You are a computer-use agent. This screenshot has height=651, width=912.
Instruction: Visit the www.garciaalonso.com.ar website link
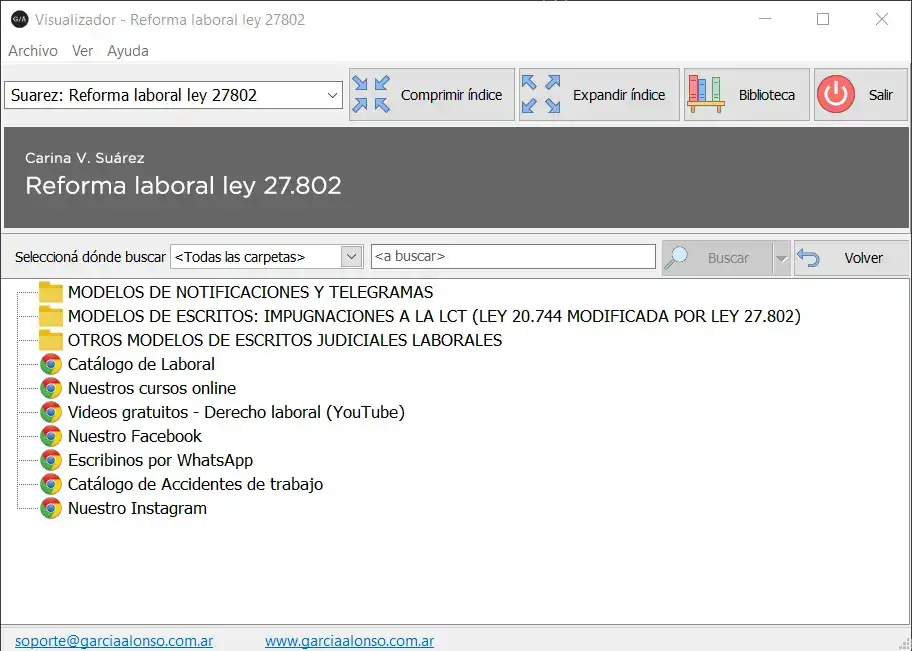tap(349, 641)
